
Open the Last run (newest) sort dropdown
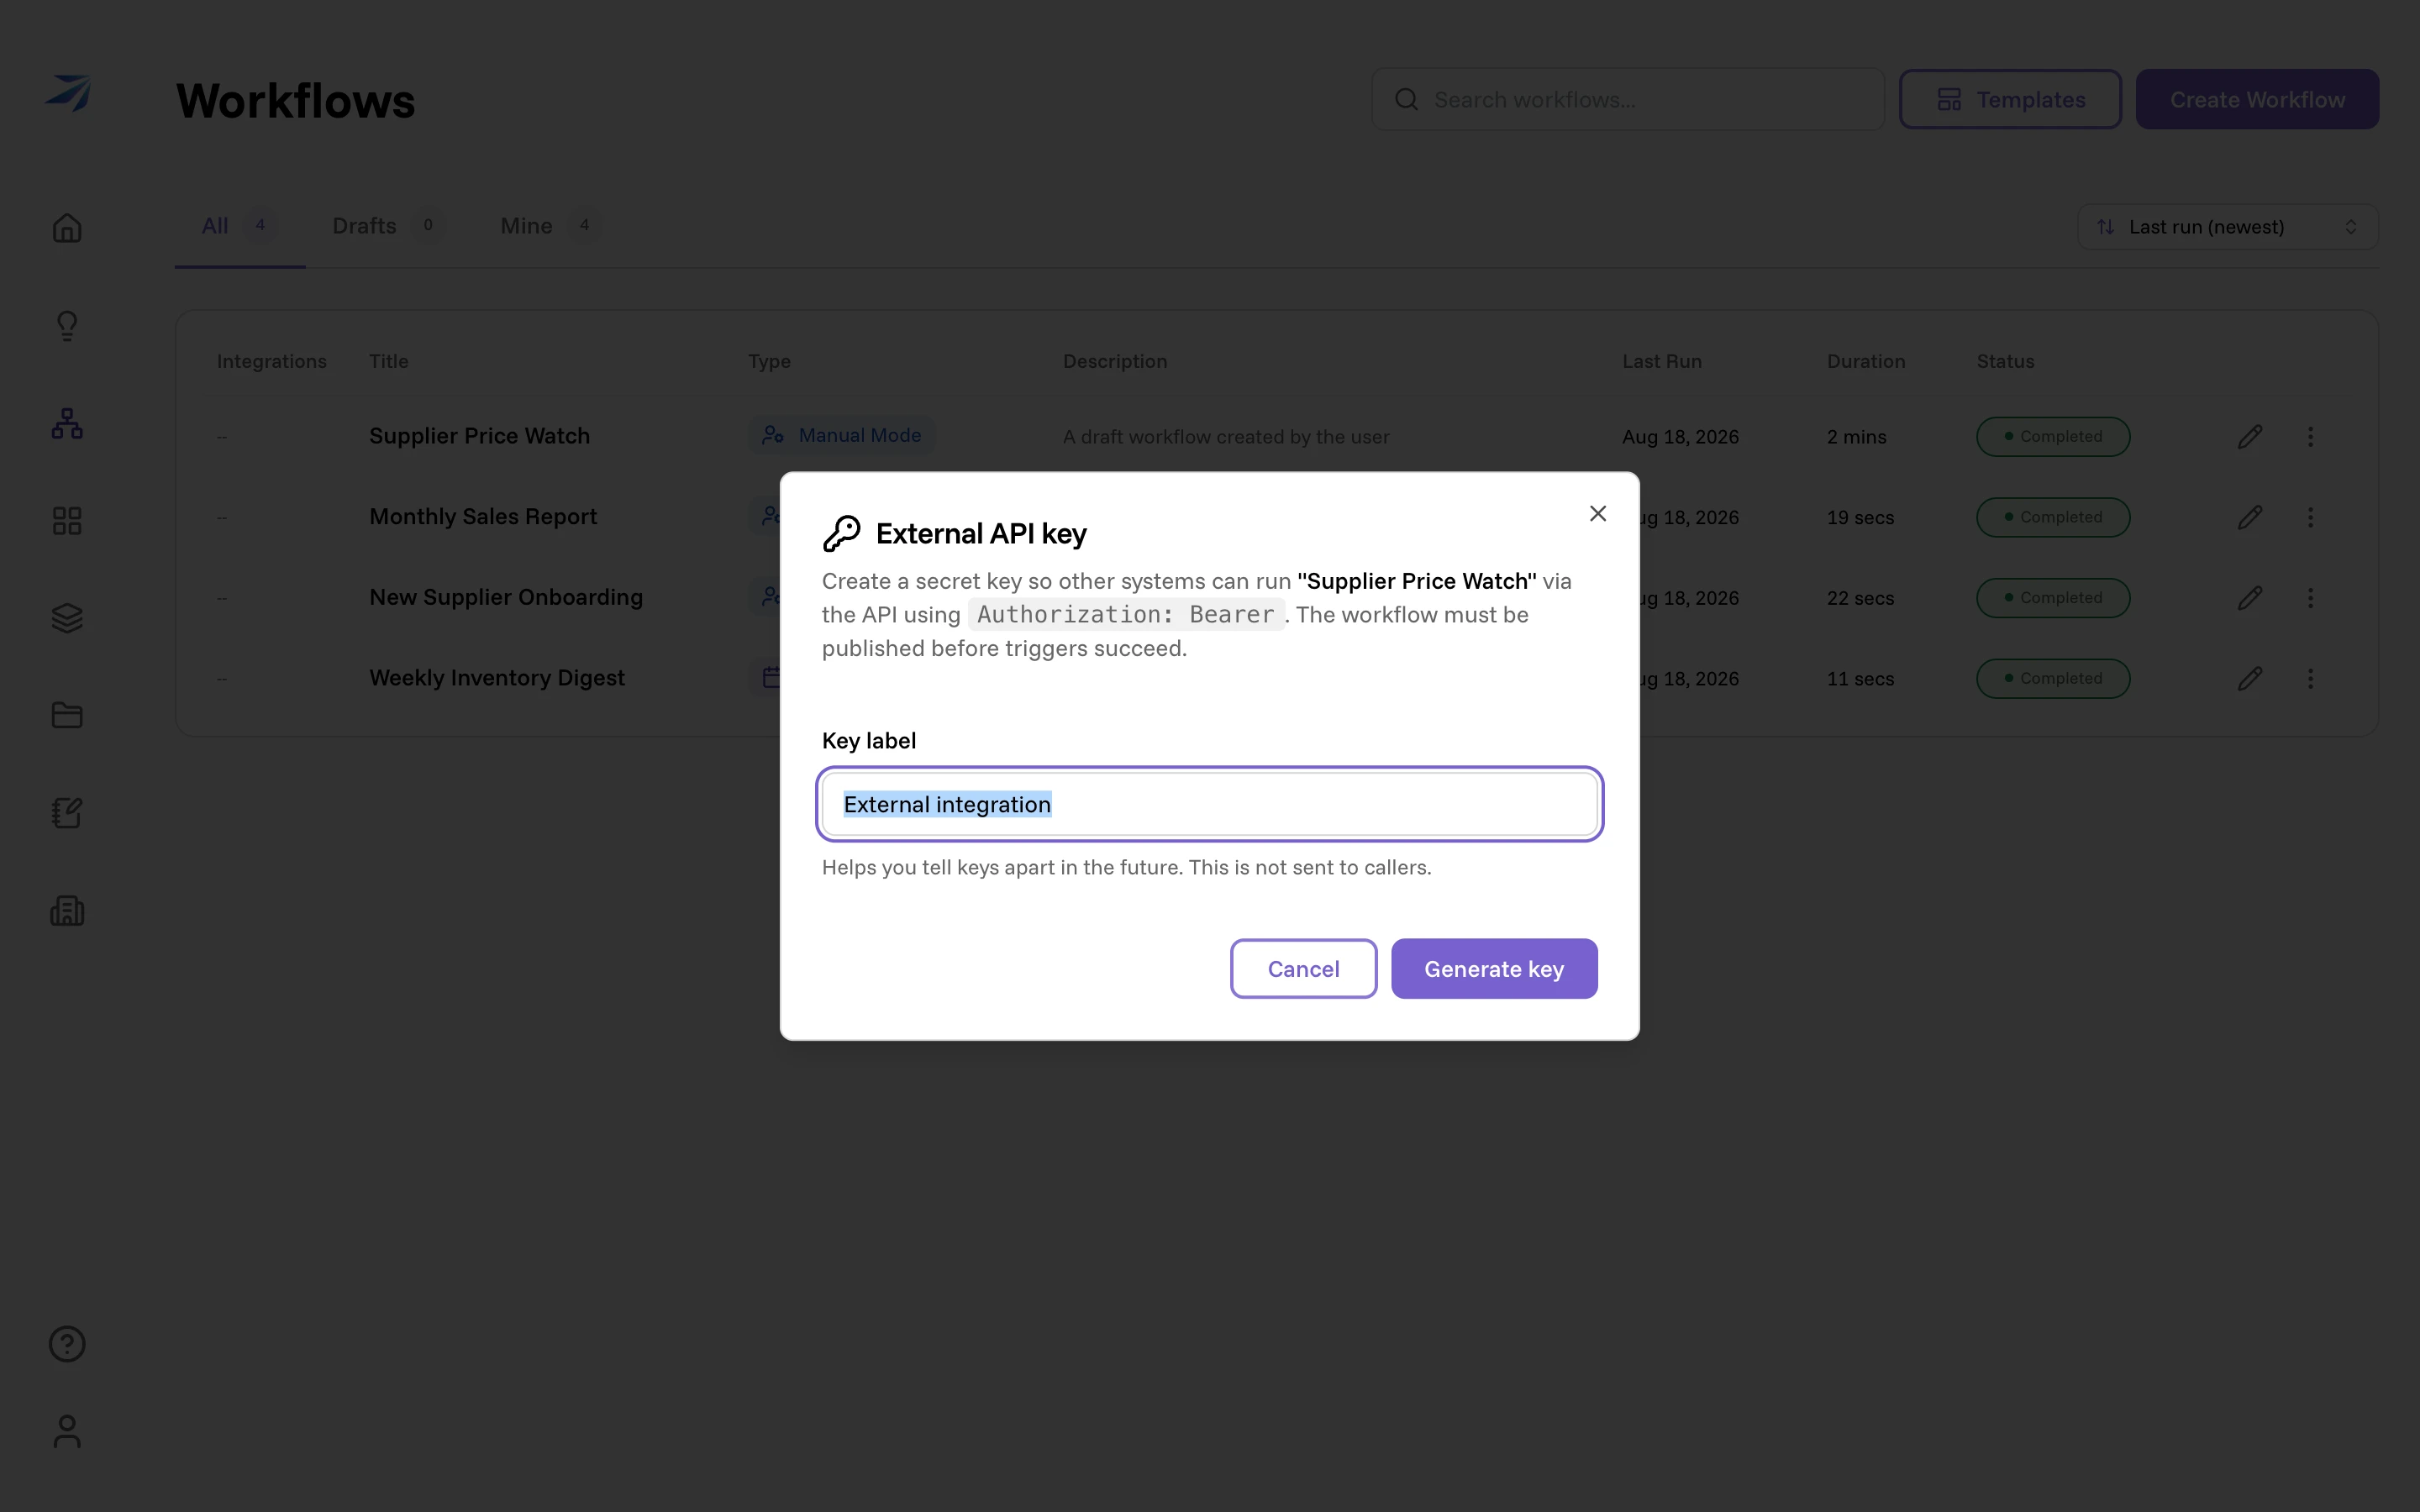point(2227,227)
